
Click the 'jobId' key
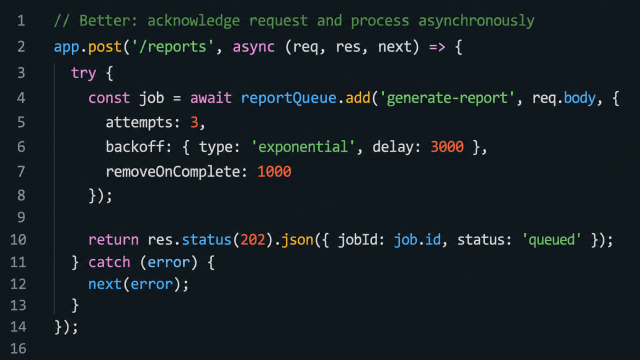click(357, 240)
